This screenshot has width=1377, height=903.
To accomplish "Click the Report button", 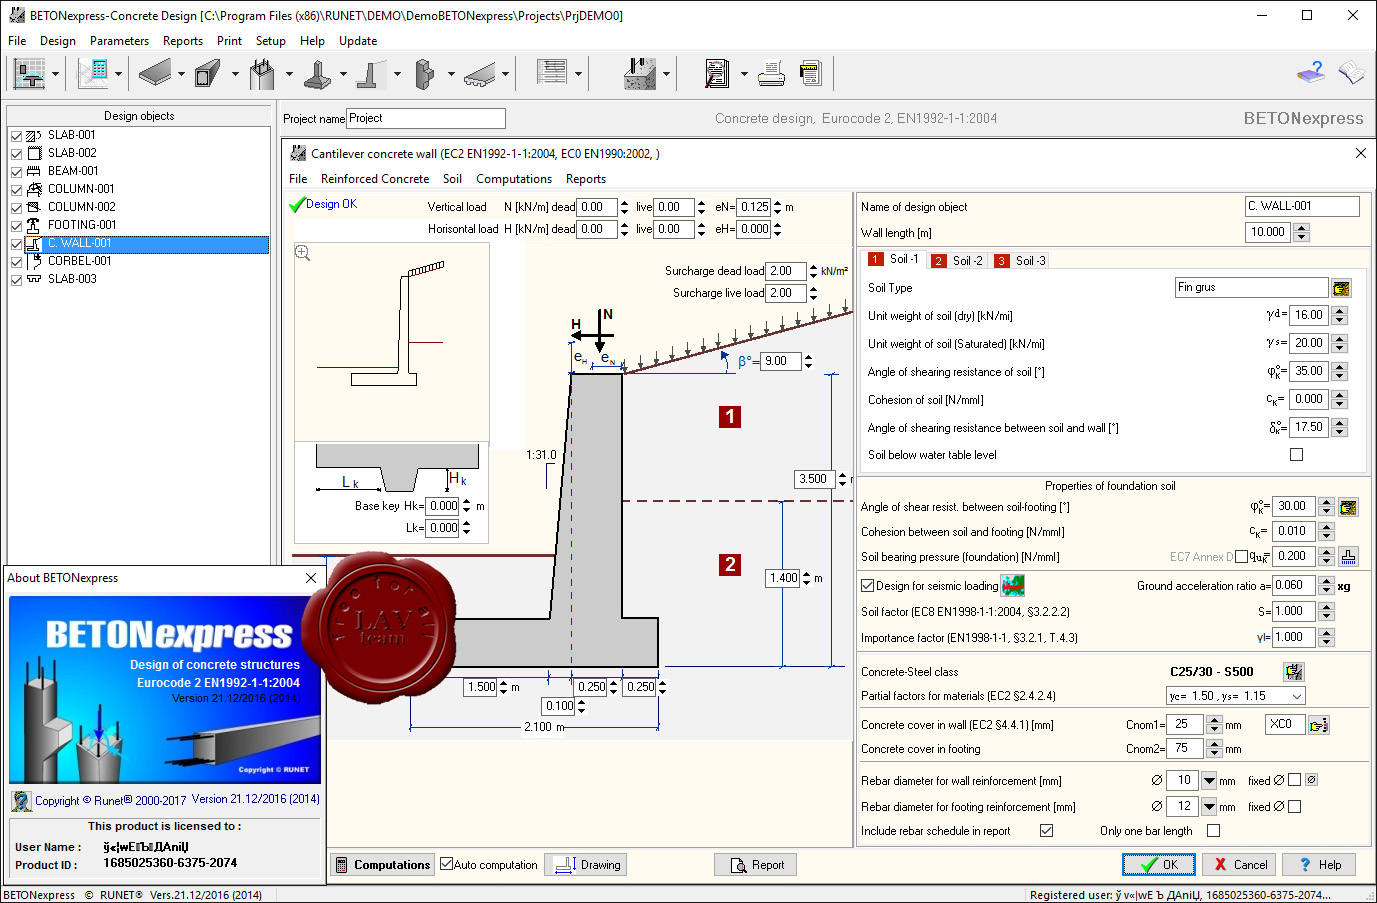I will coord(755,865).
